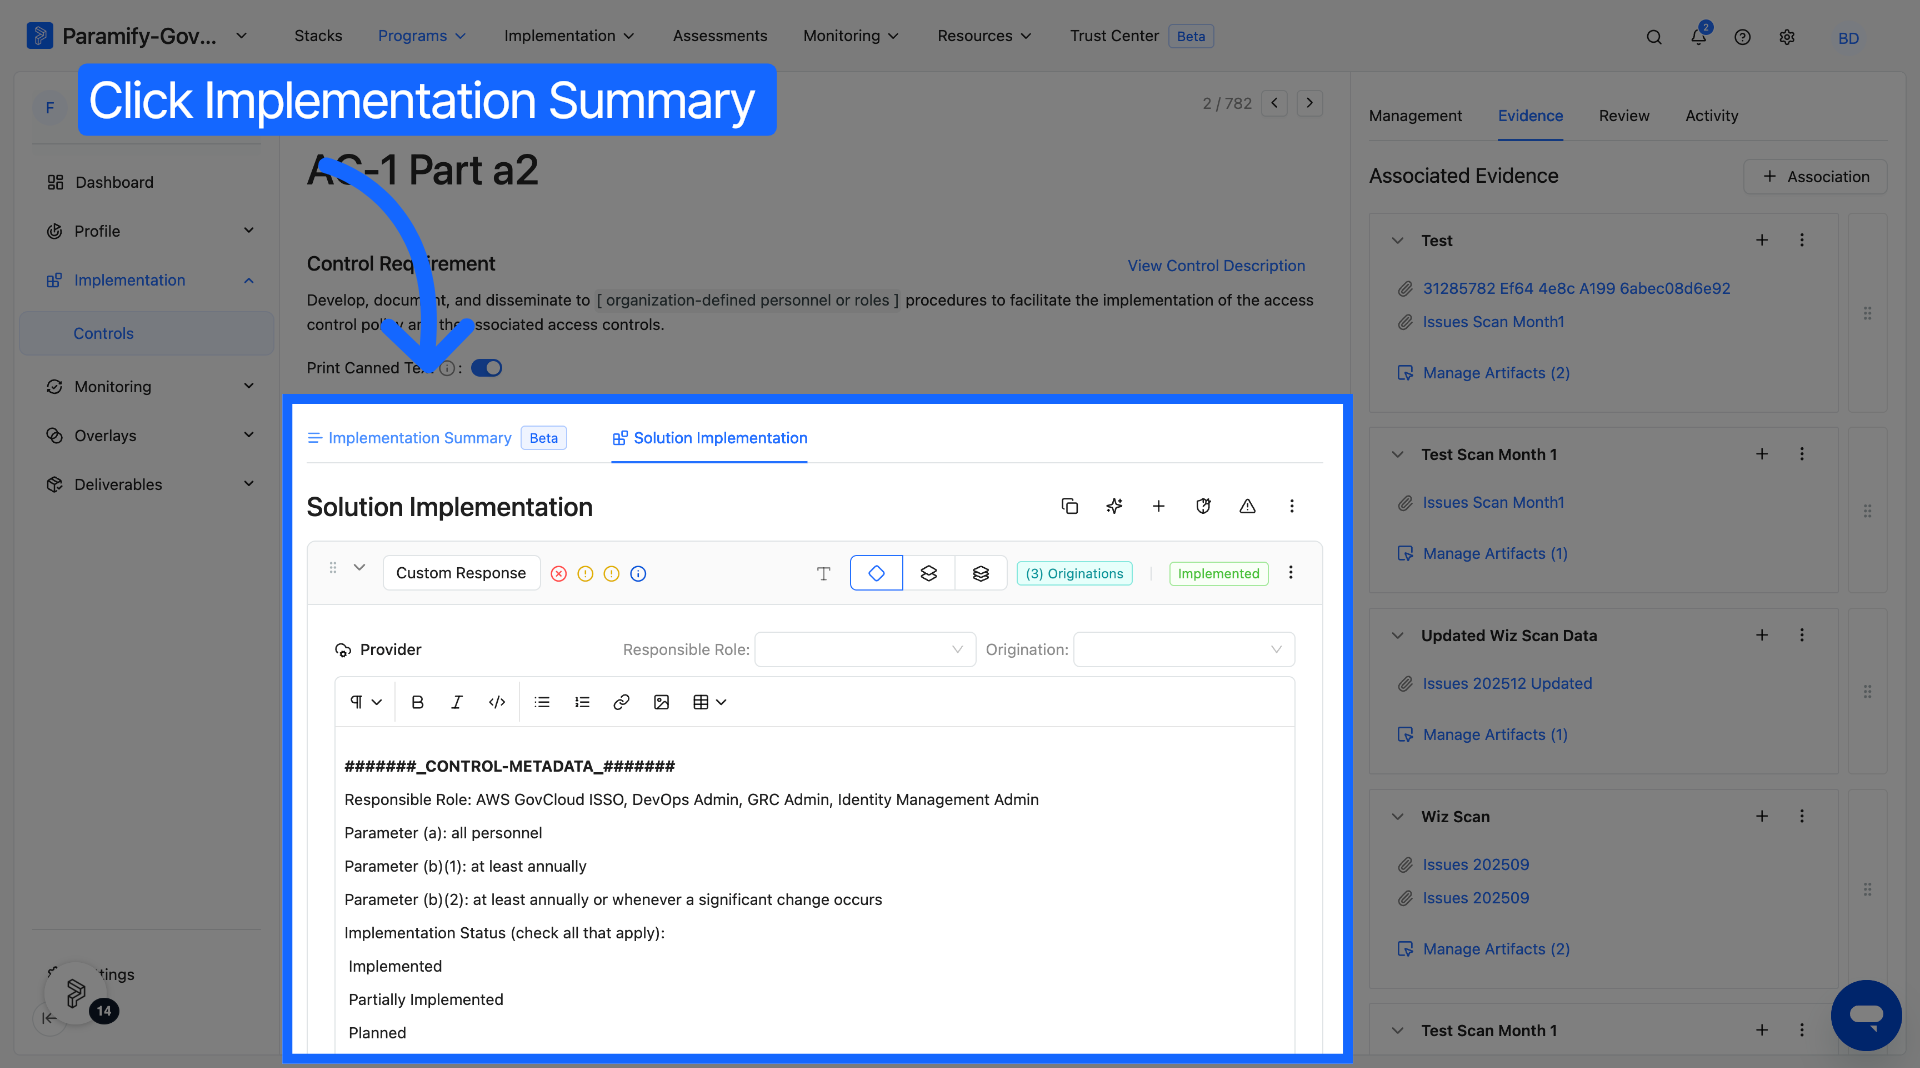Insert inline code formatting

coord(497,702)
